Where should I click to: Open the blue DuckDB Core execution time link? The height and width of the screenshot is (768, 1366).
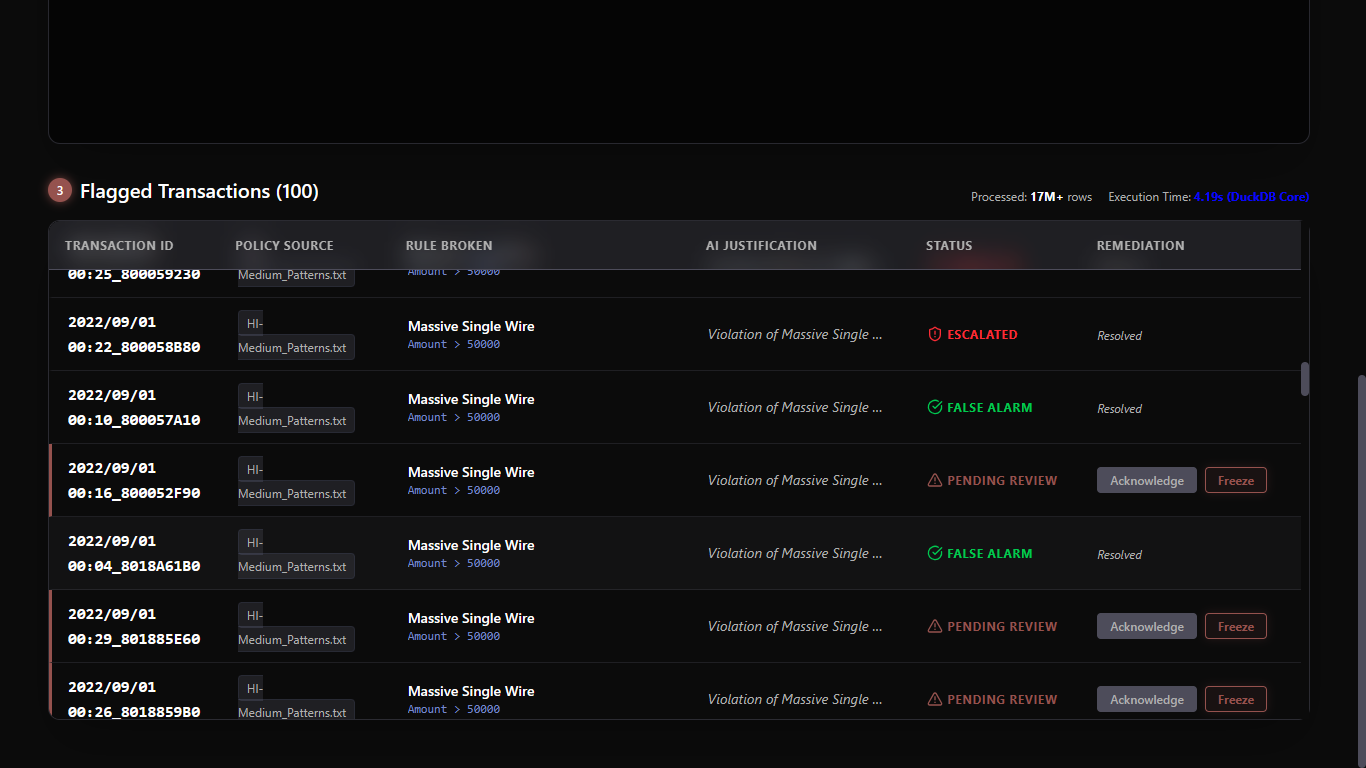pos(1250,197)
